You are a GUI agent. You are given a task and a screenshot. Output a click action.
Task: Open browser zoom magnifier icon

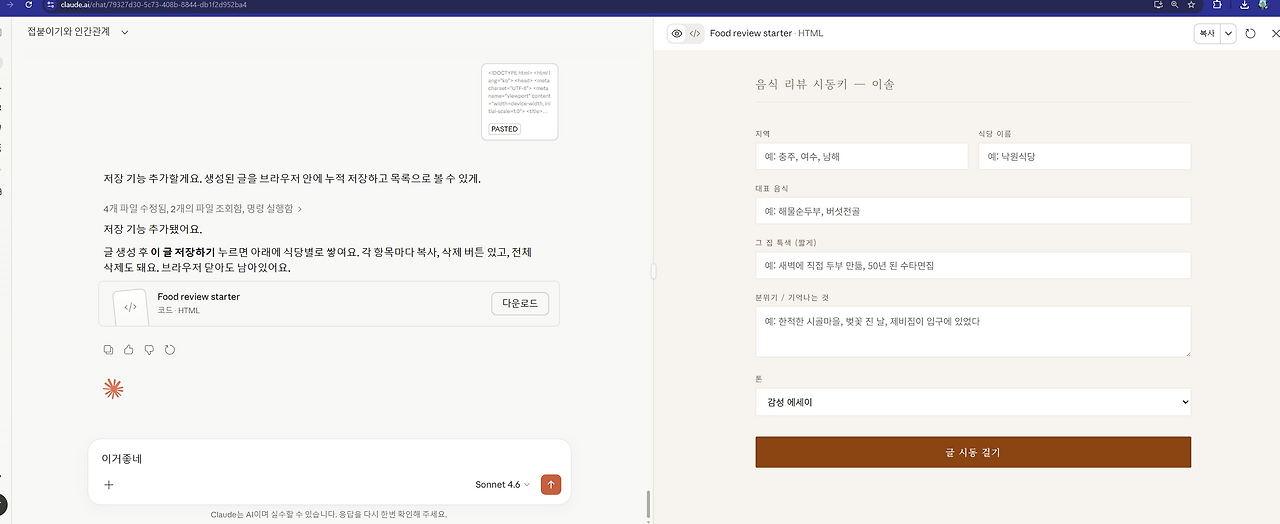[1175, 5]
